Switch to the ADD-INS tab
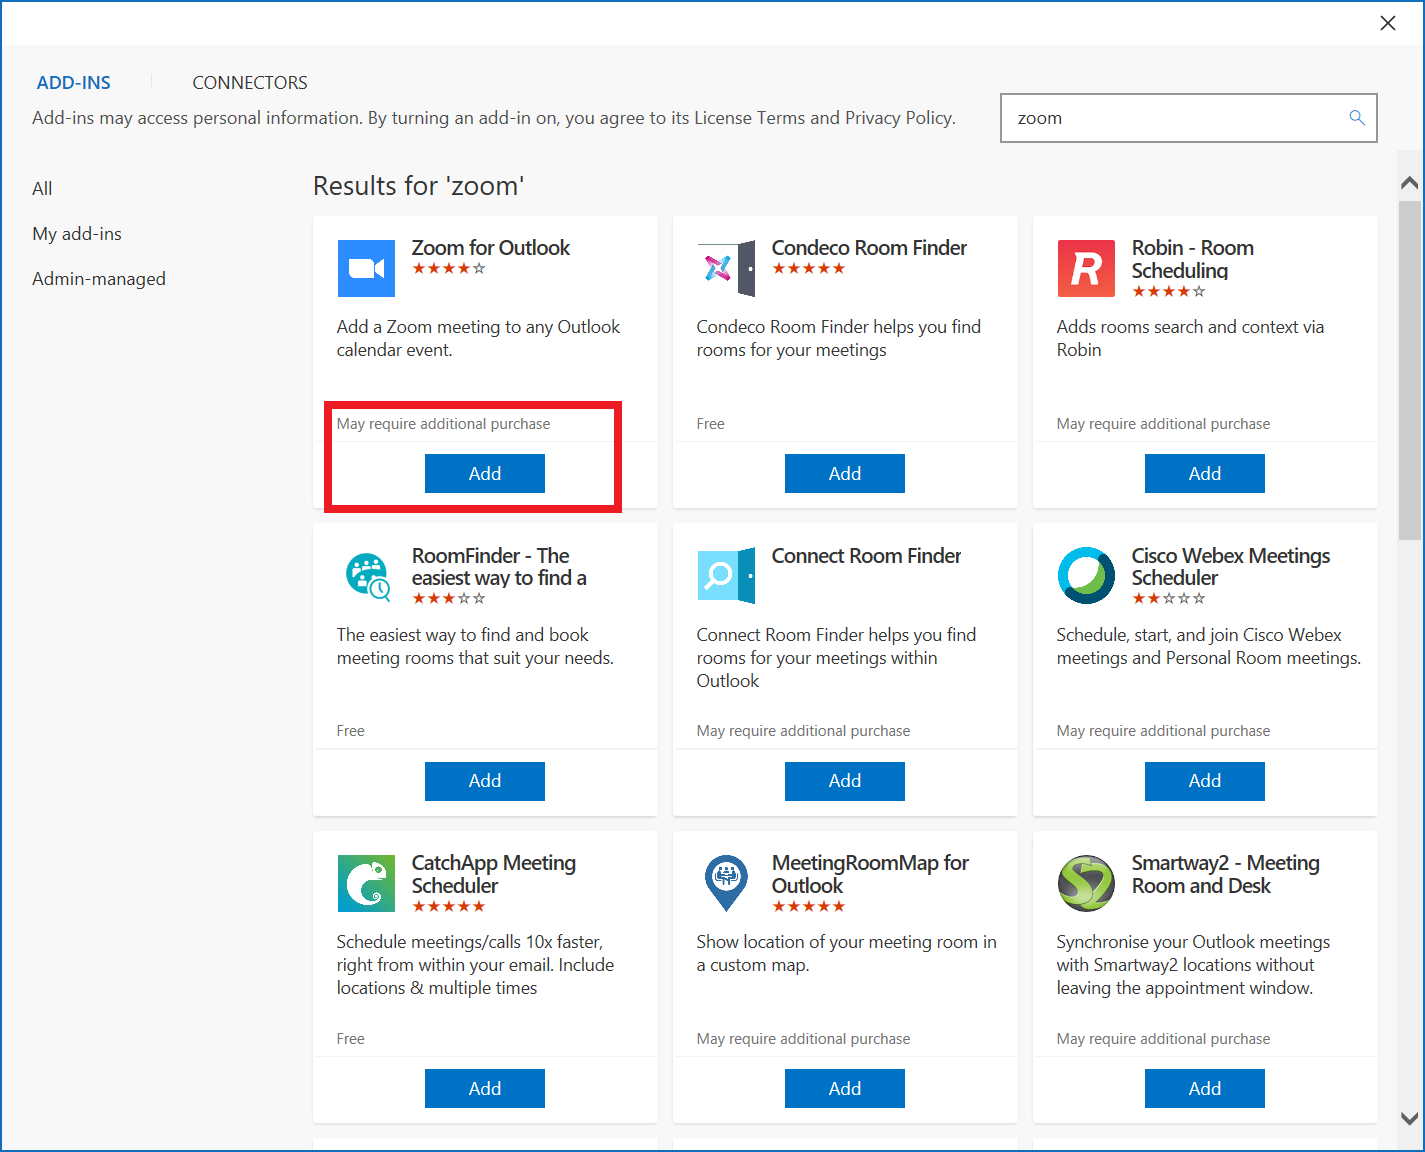Screen dimensions: 1425x1152 pyautogui.click(x=74, y=83)
